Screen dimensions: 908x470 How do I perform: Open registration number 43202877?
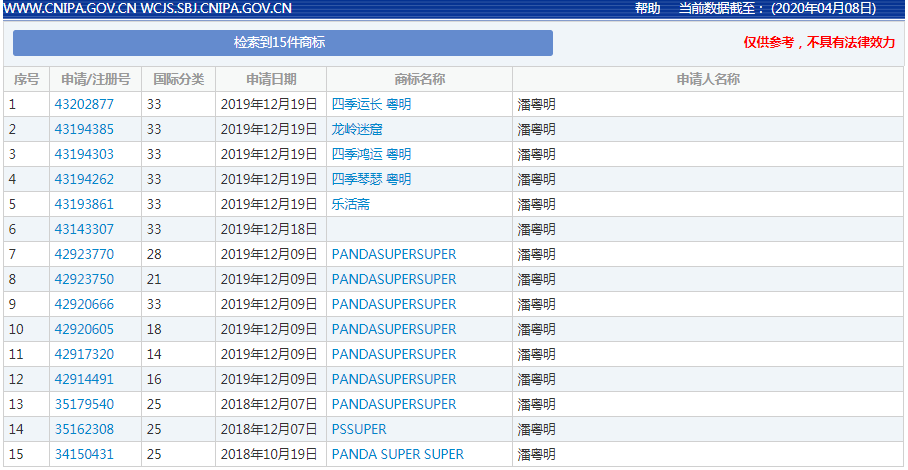point(84,104)
